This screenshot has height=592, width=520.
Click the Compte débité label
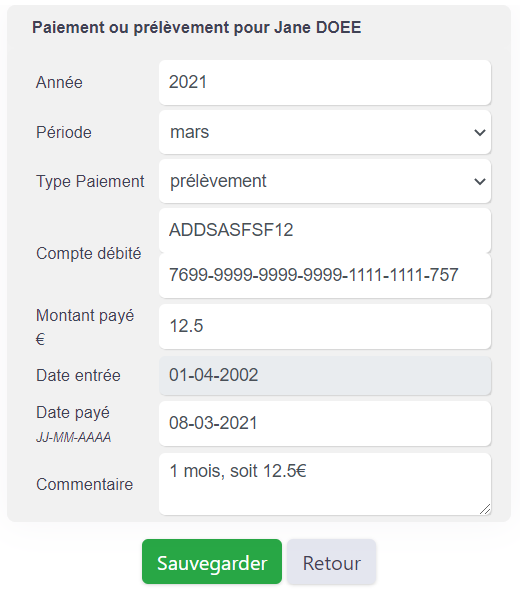point(89,253)
